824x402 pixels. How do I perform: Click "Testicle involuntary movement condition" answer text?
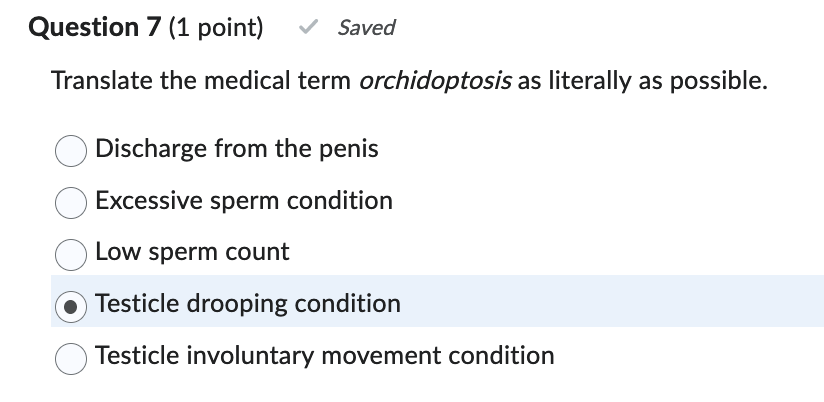(325, 355)
